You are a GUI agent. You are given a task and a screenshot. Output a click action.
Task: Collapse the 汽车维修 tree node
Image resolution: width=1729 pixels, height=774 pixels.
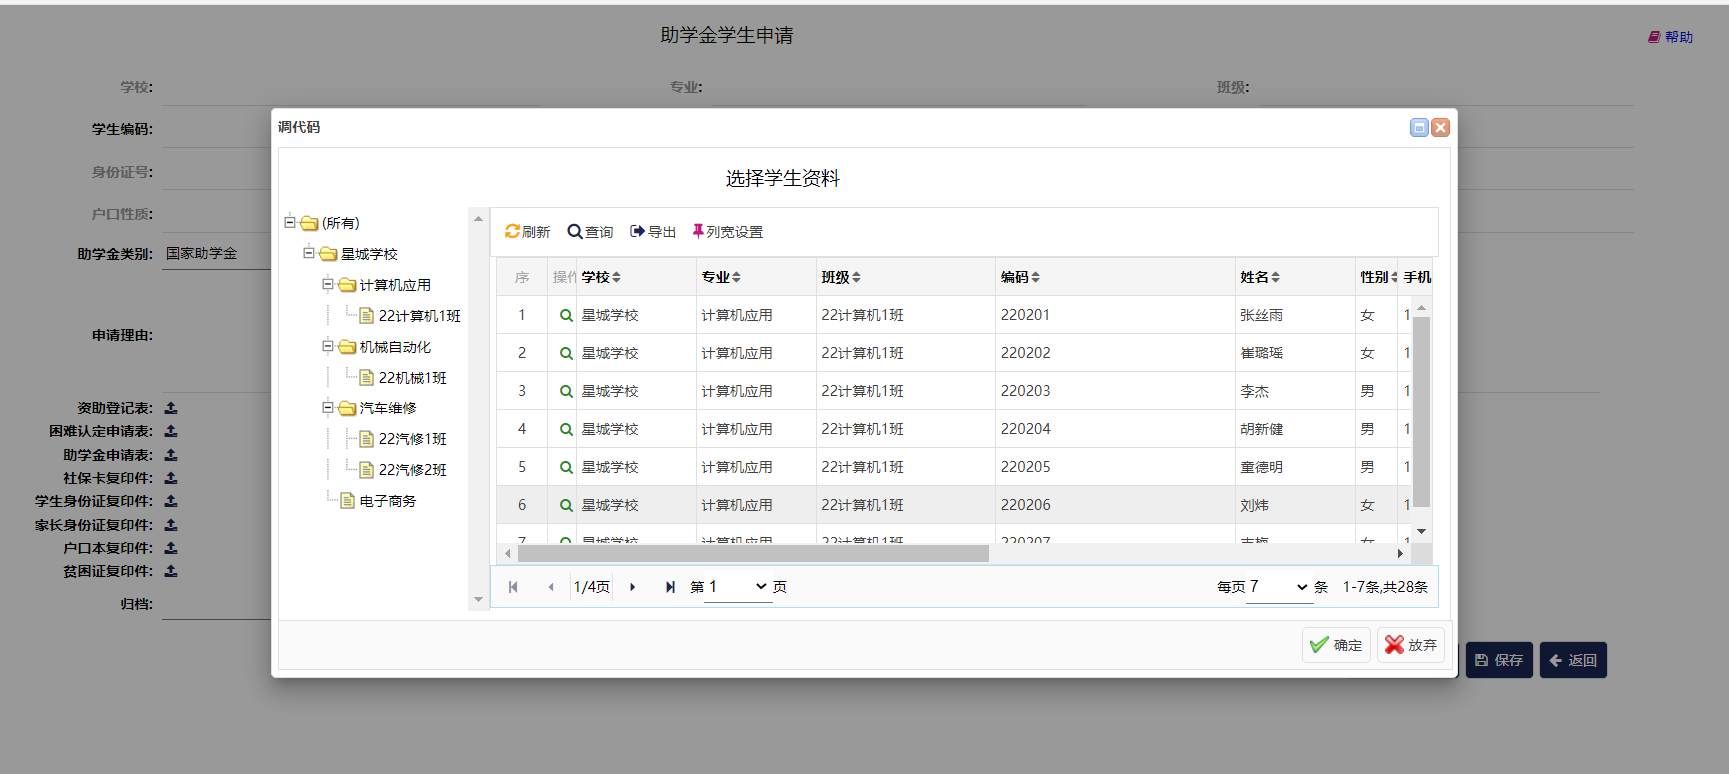[327, 407]
